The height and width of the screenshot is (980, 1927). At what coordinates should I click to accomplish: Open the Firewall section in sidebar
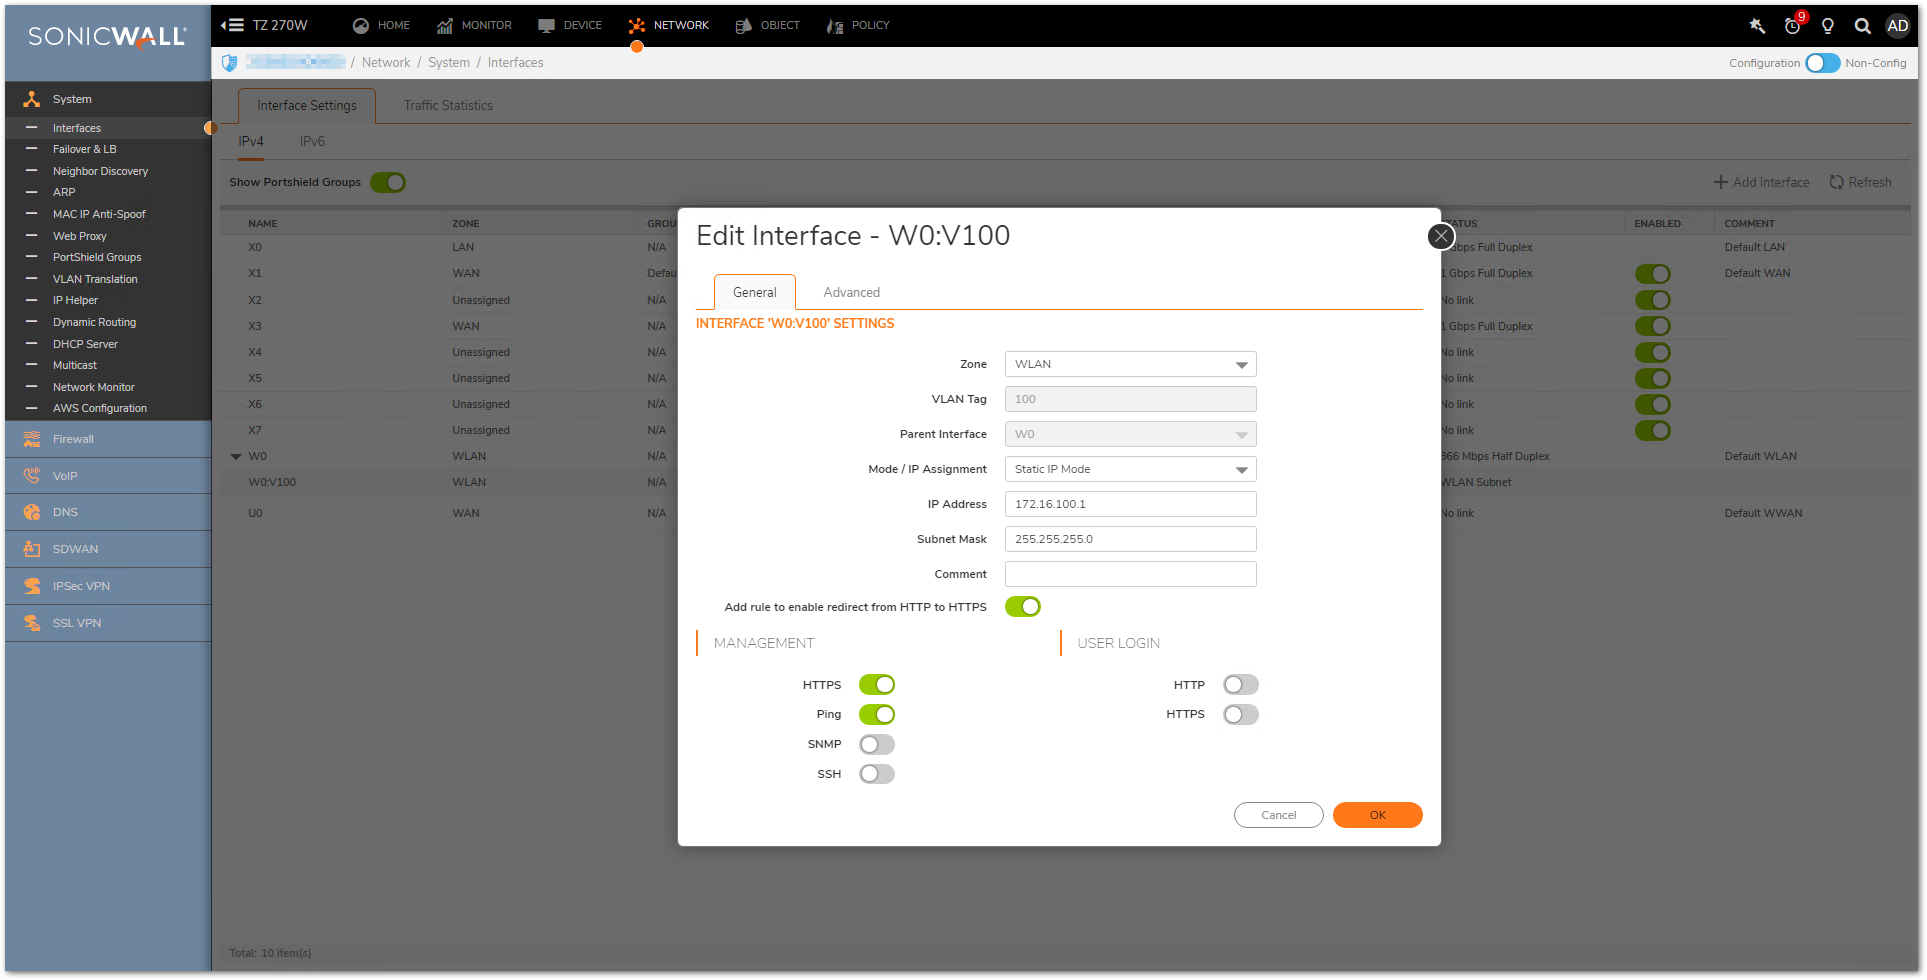click(73, 439)
